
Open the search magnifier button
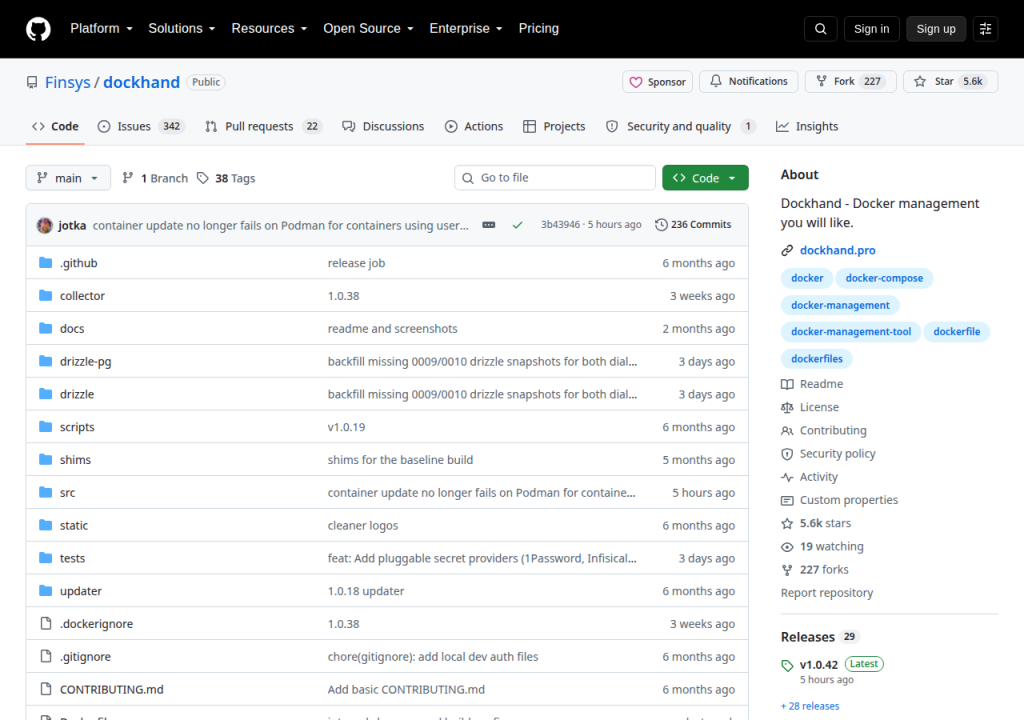pyautogui.click(x=820, y=29)
